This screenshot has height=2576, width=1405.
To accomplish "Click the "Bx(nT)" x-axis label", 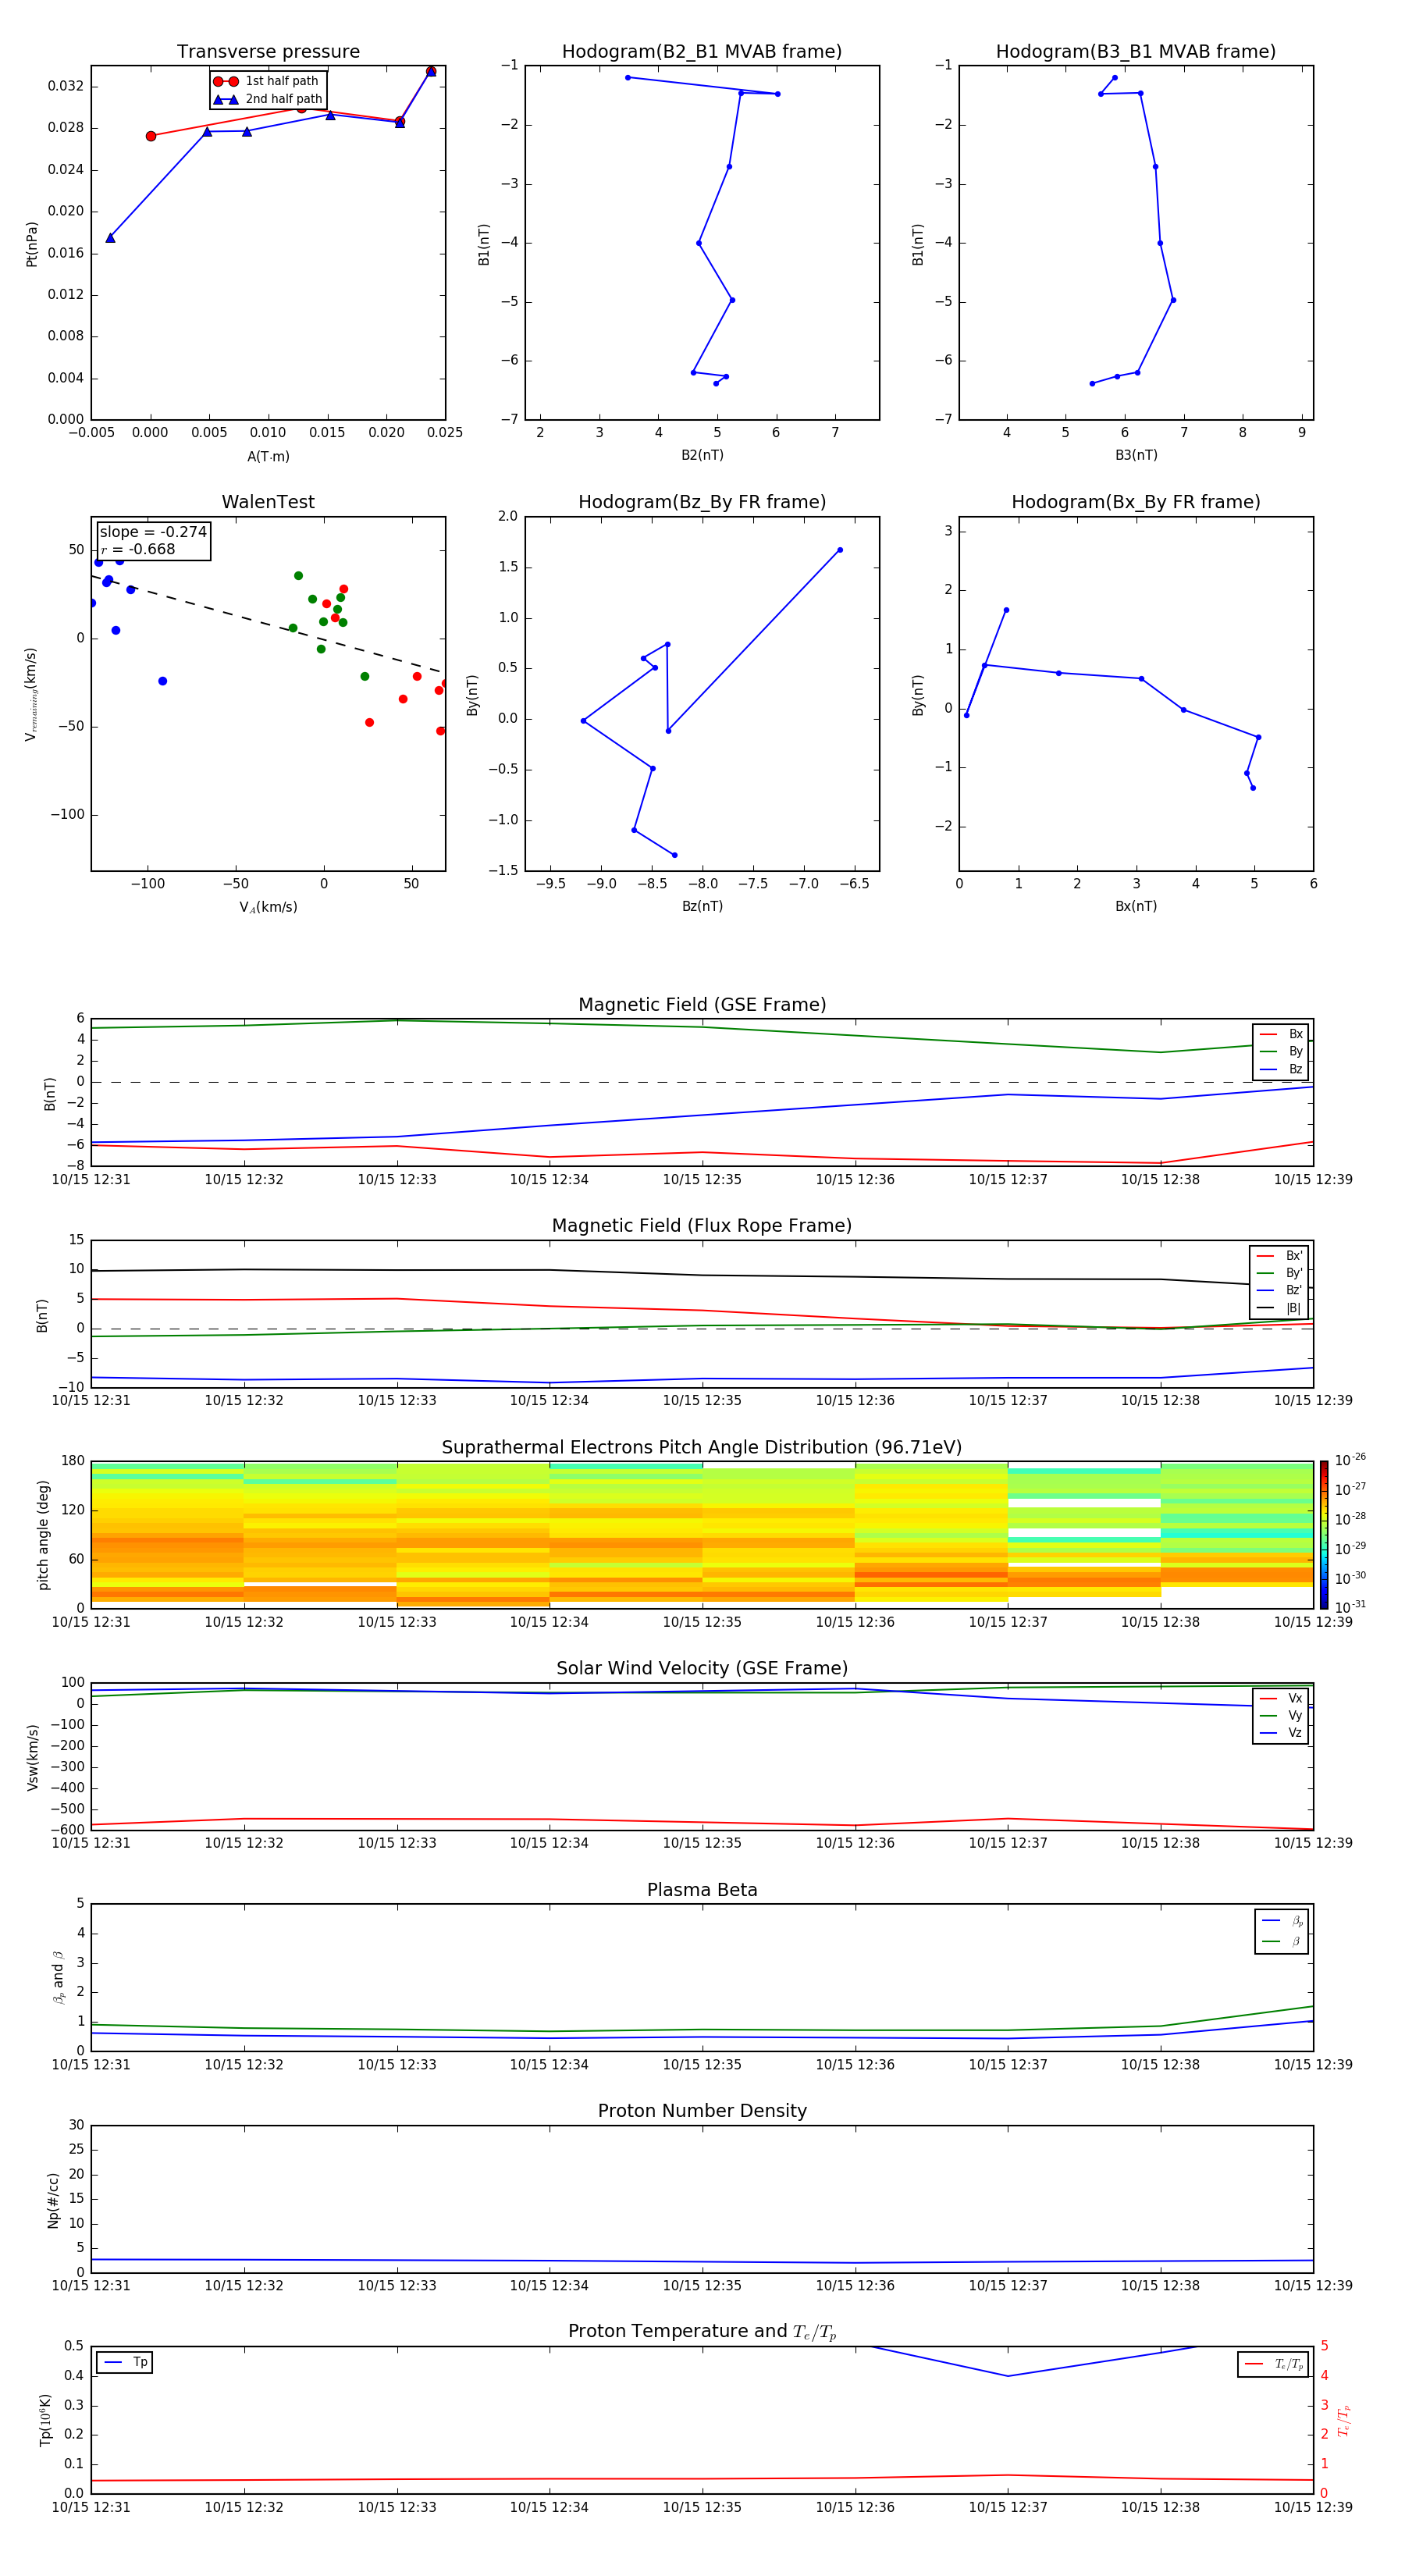I will (x=1136, y=906).
